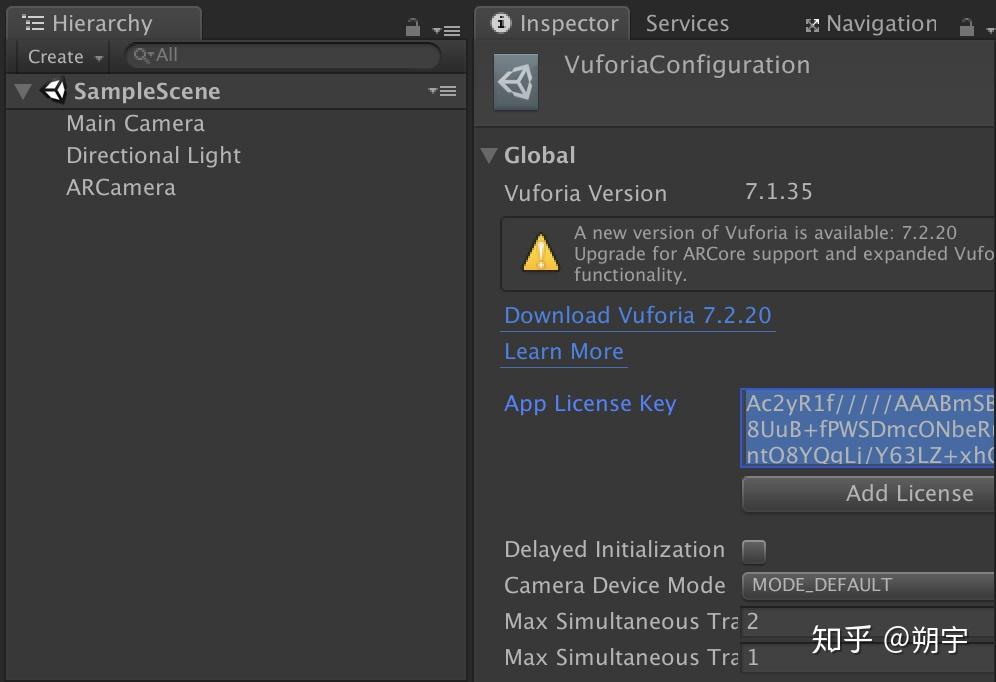Click the VuforiaConfiguration asset icon
The image size is (996, 682).
[x=516, y=82]
